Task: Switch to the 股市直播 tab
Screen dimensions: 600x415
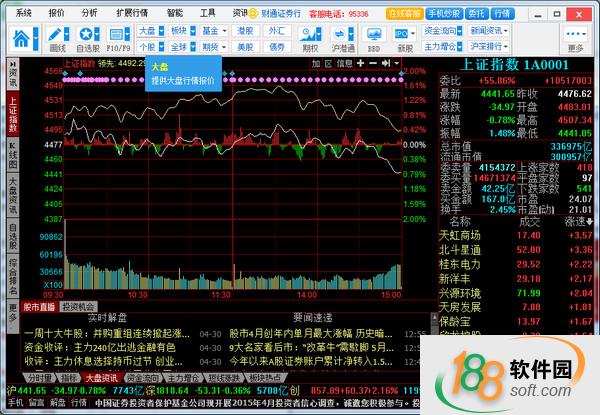Action: [39, 307]
